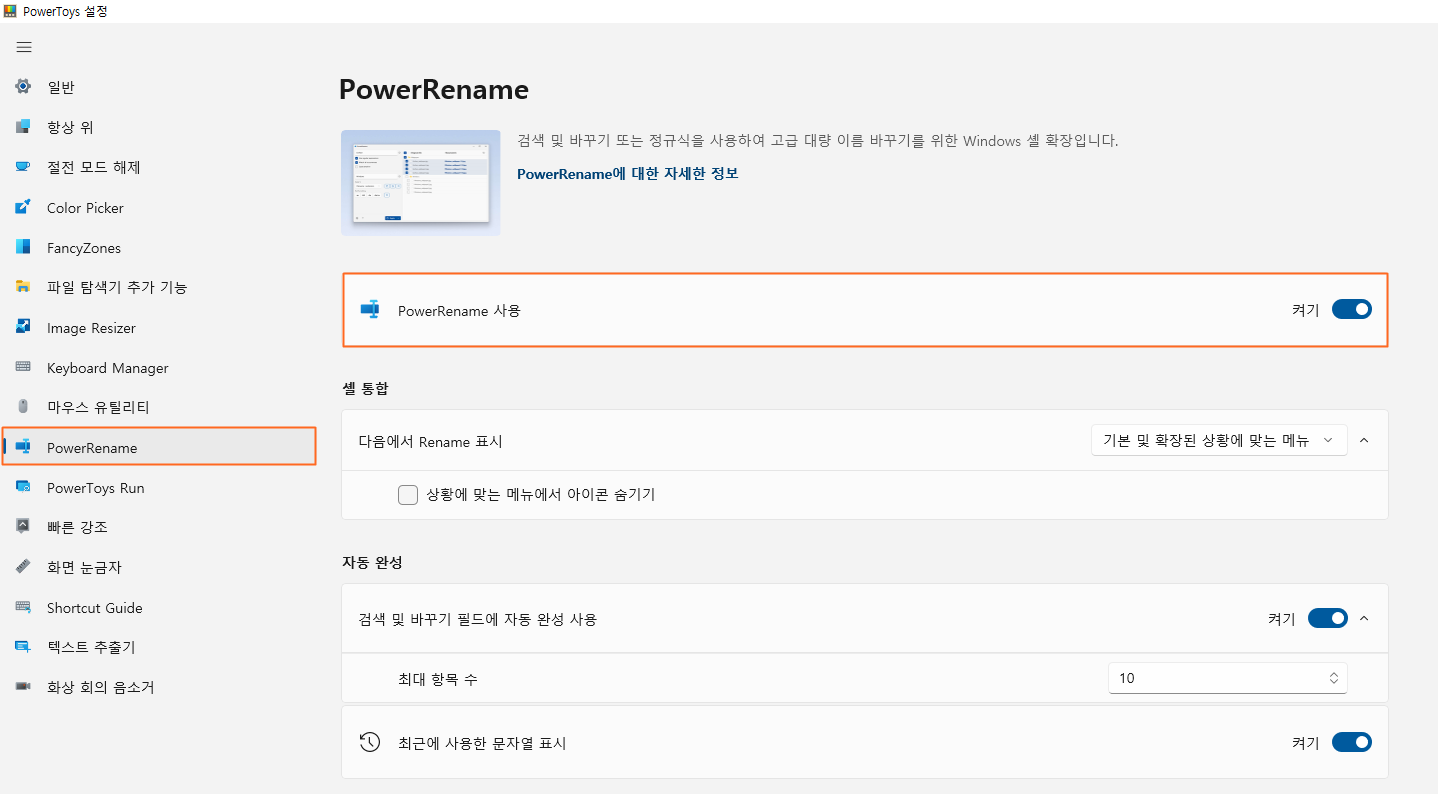Click the 빠른 강조 icon
1438x794 pixels.
click(23, 527)
